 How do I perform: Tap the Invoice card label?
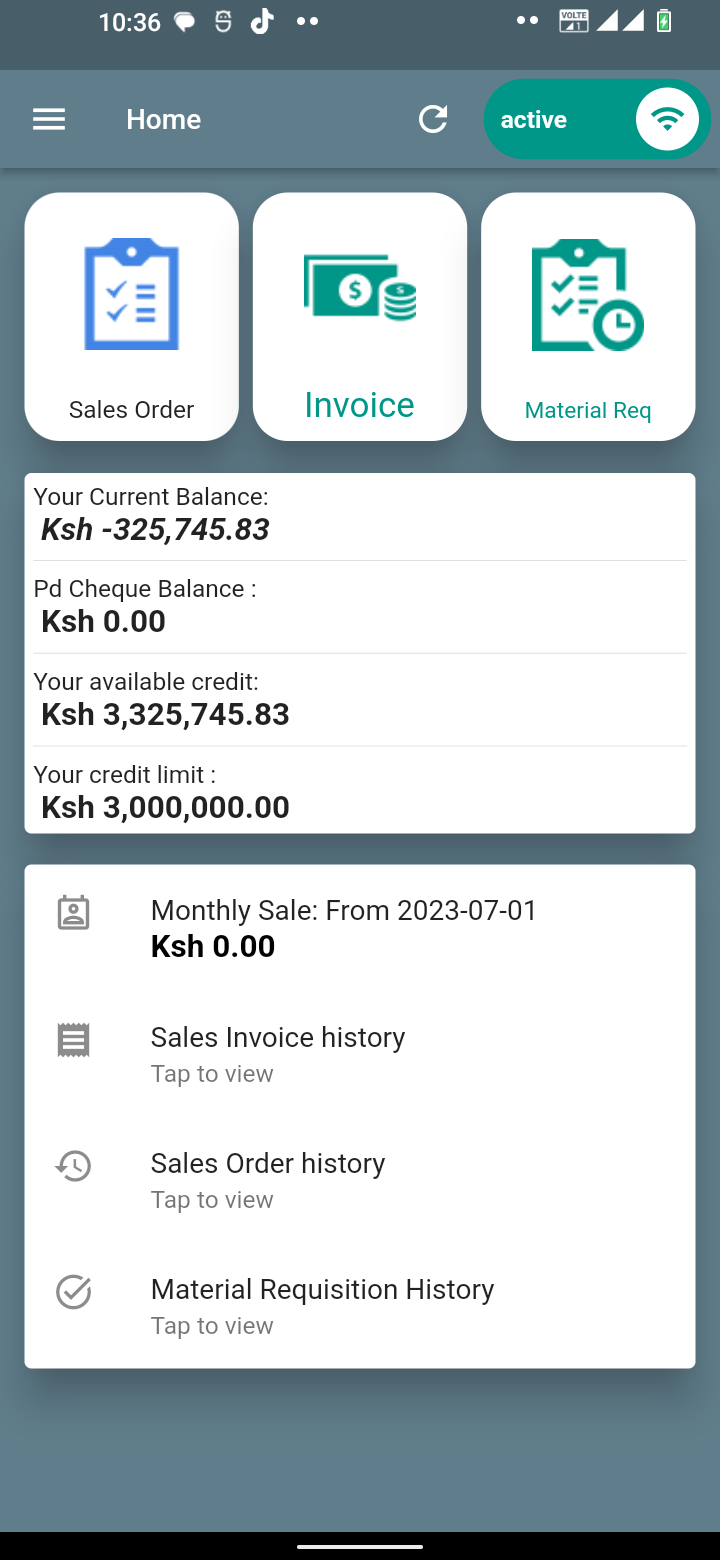click(x=360, y=405)
